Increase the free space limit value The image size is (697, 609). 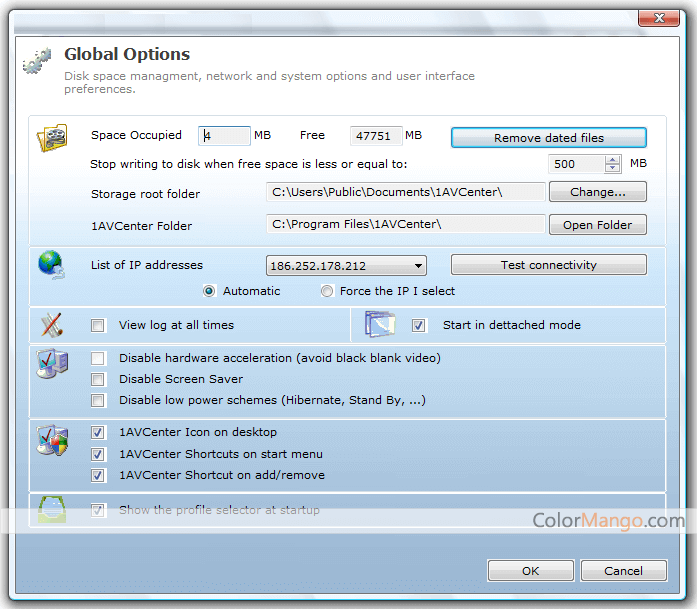(612, 159)
